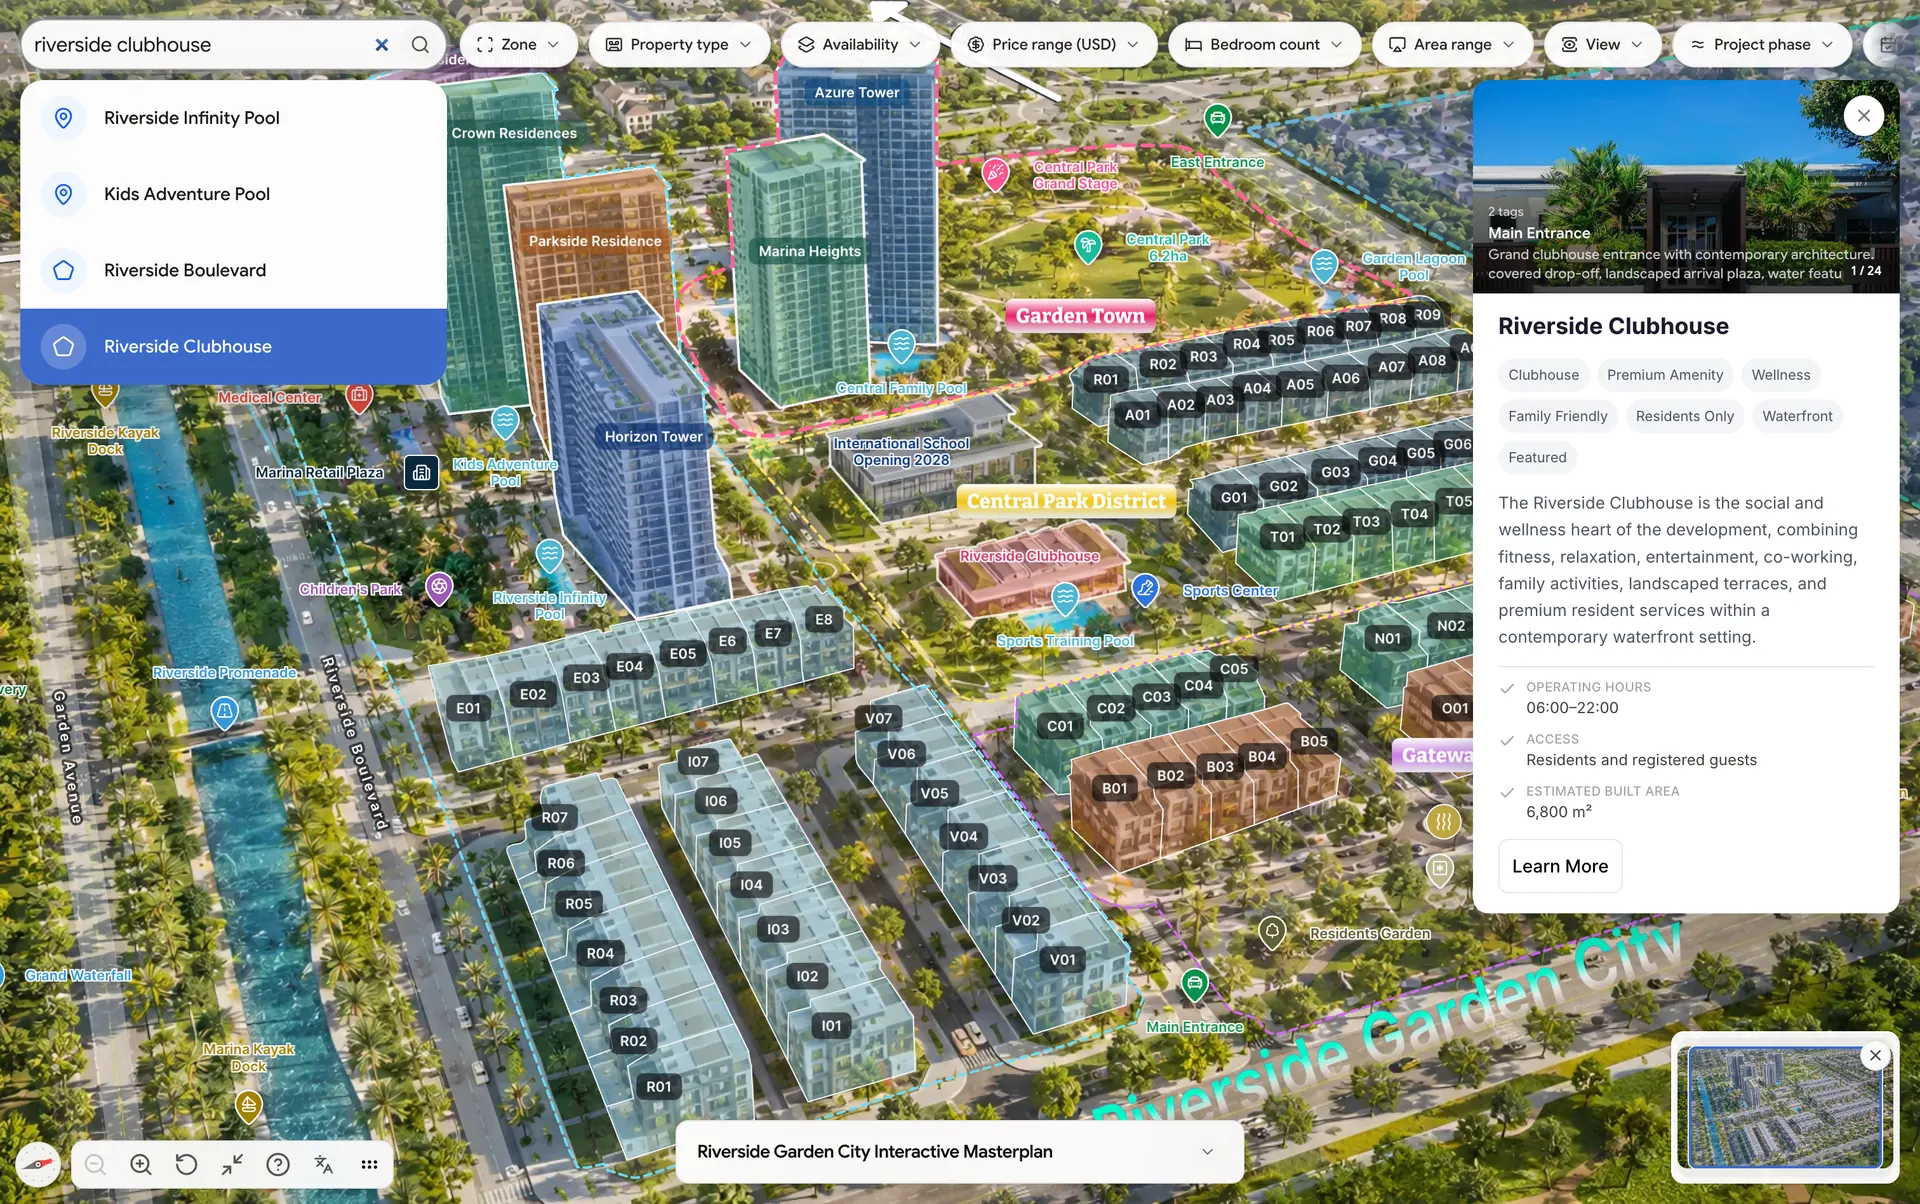1920x1204 pixels.
Task: Zoom in on the map
Action: point(141,1164)
